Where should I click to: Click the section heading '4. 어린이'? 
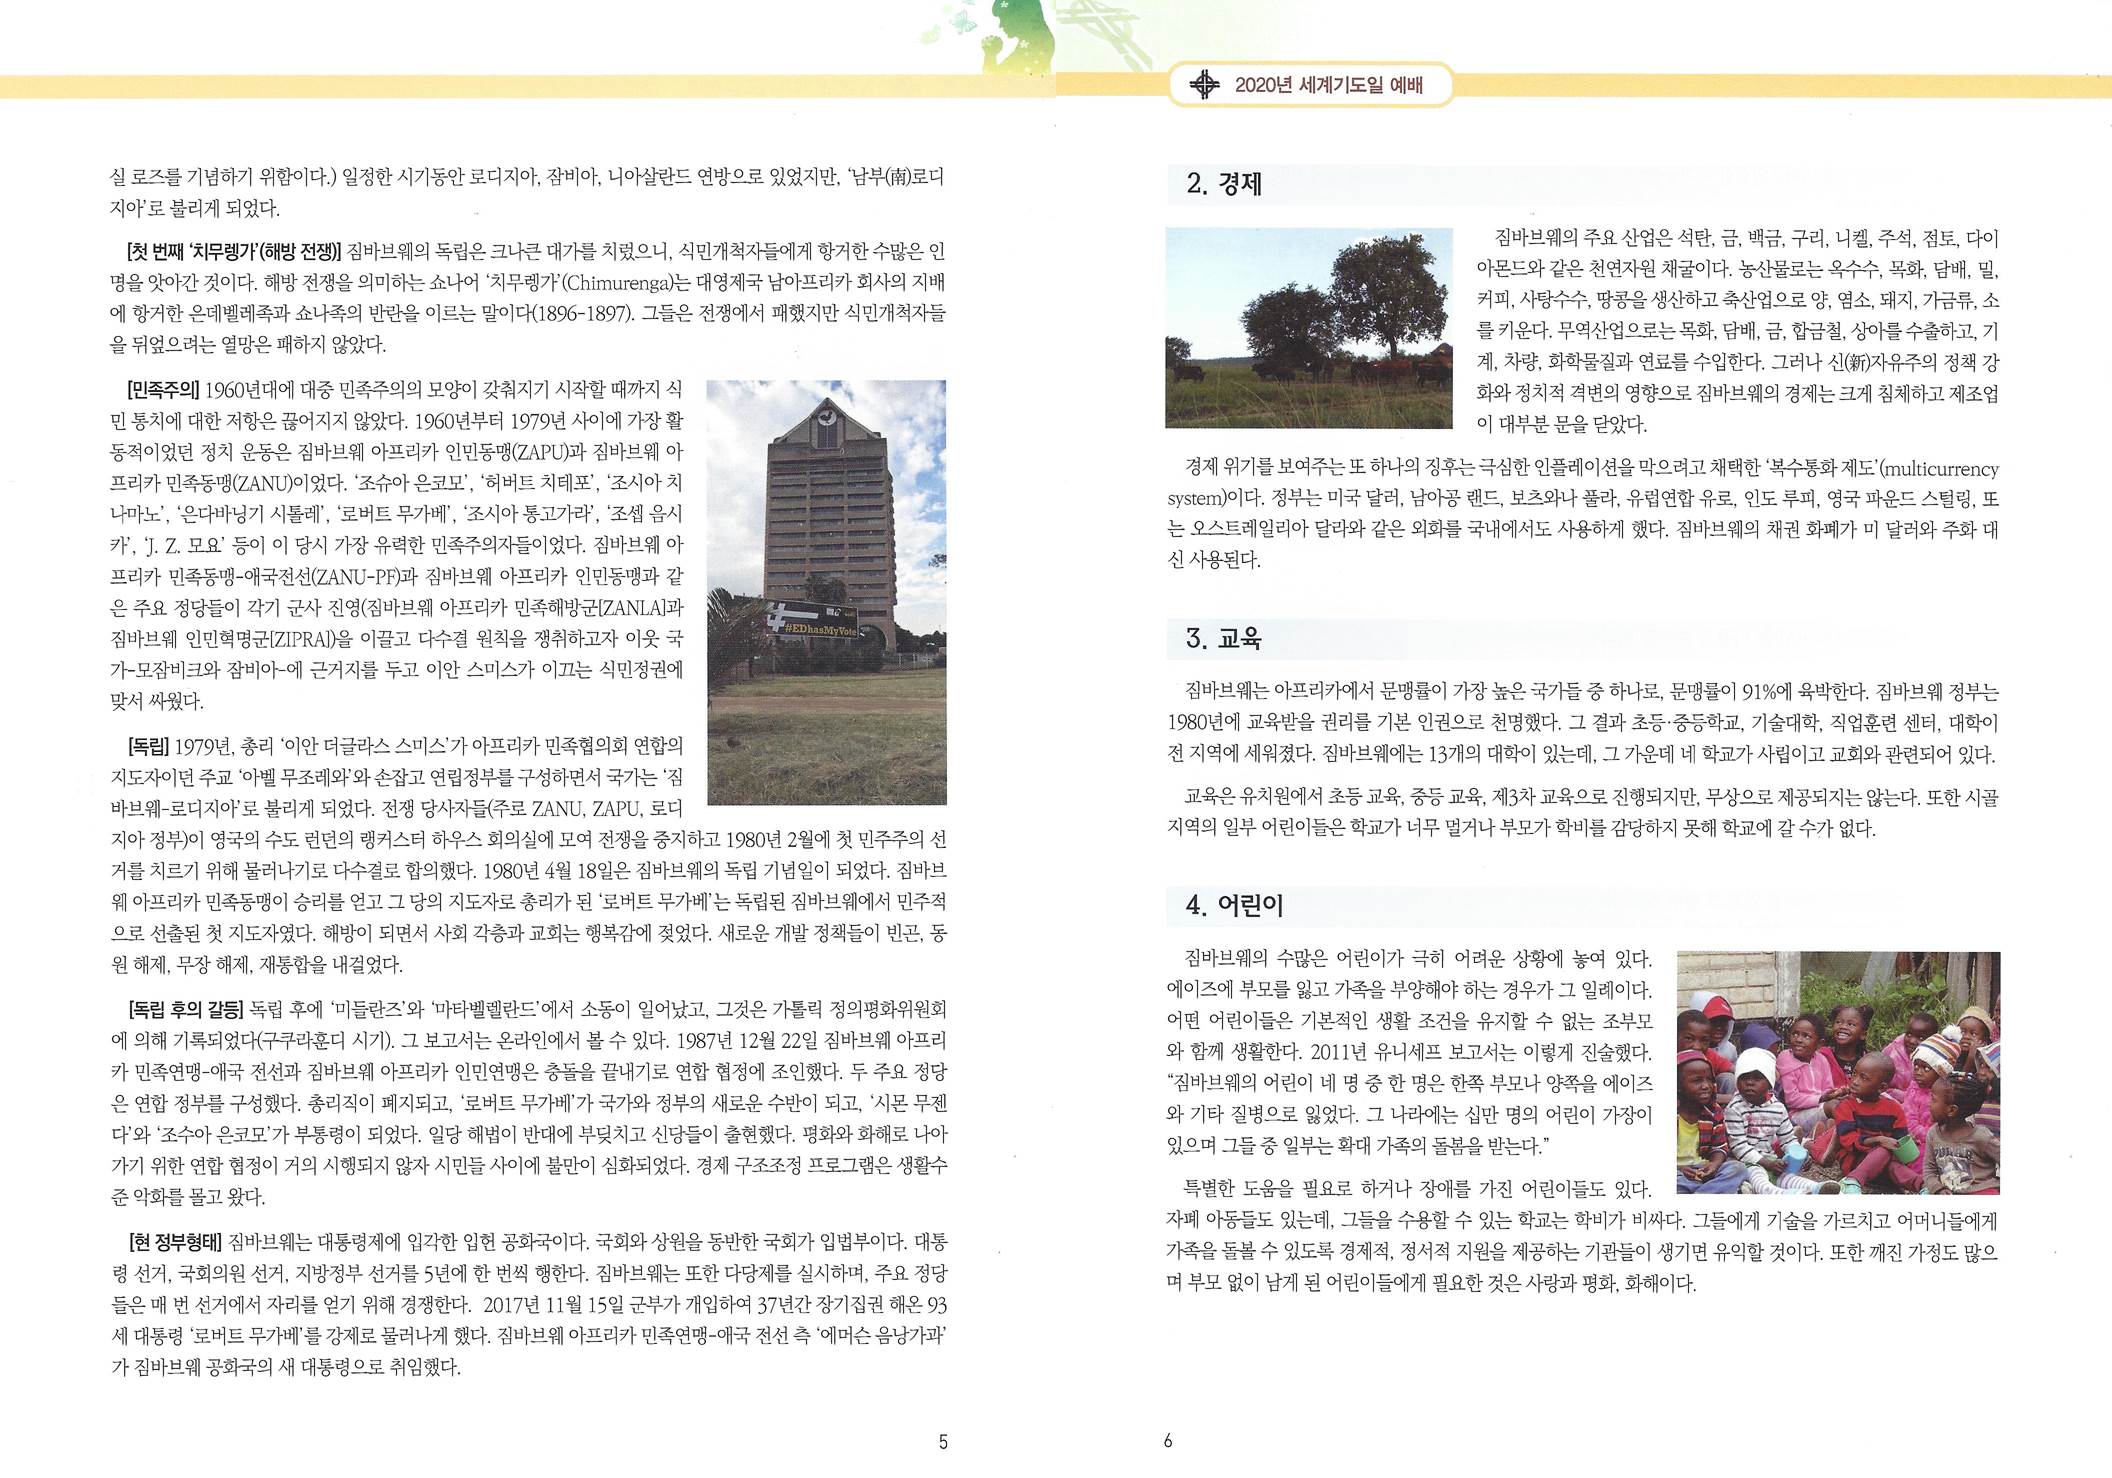coord(1234,904)
